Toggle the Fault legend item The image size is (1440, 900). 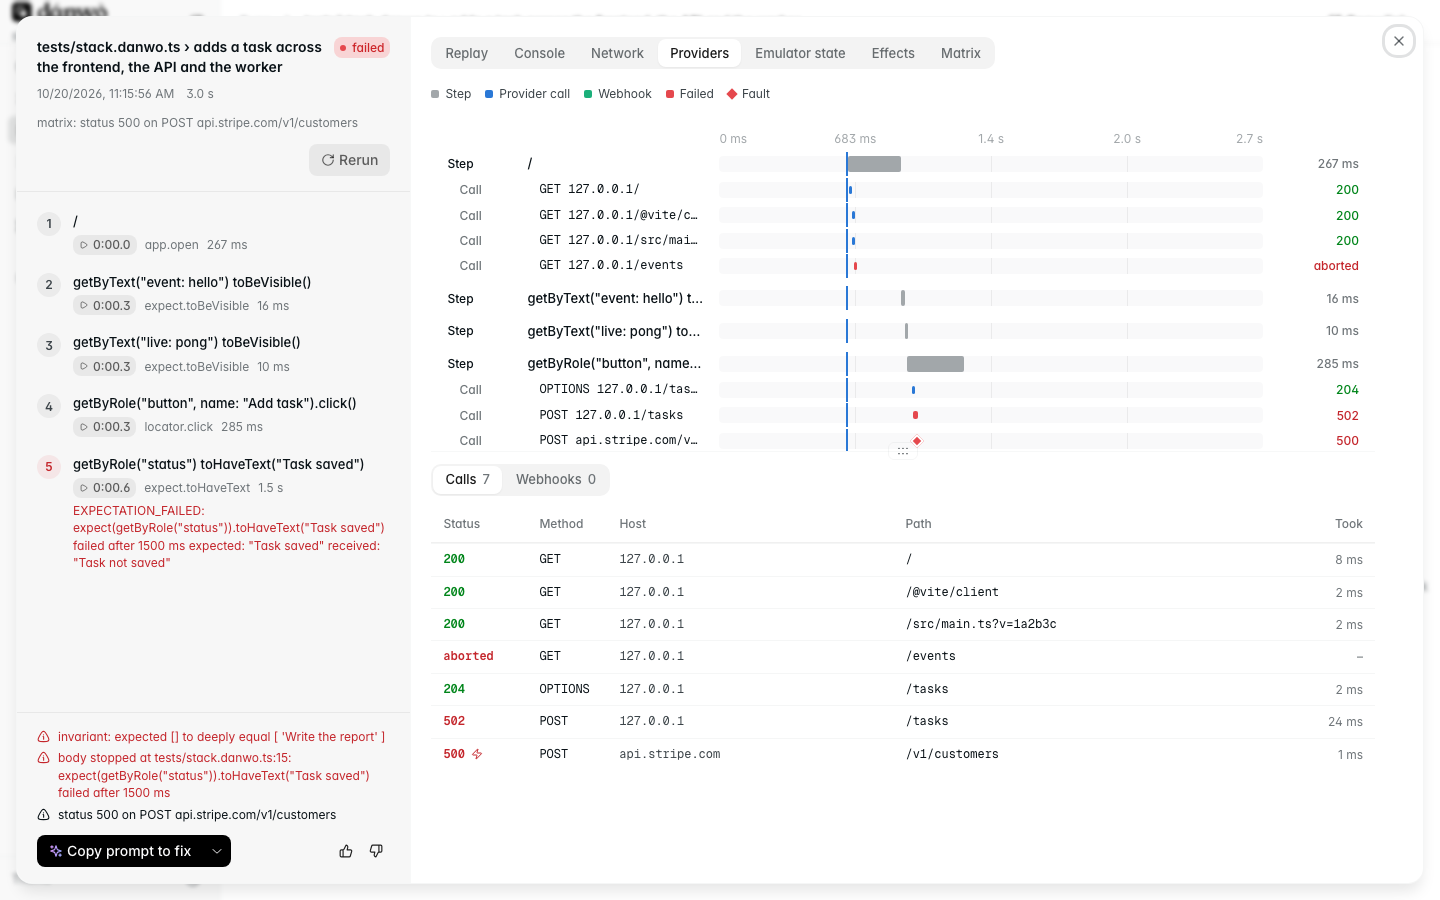click(x=749, y=94)
